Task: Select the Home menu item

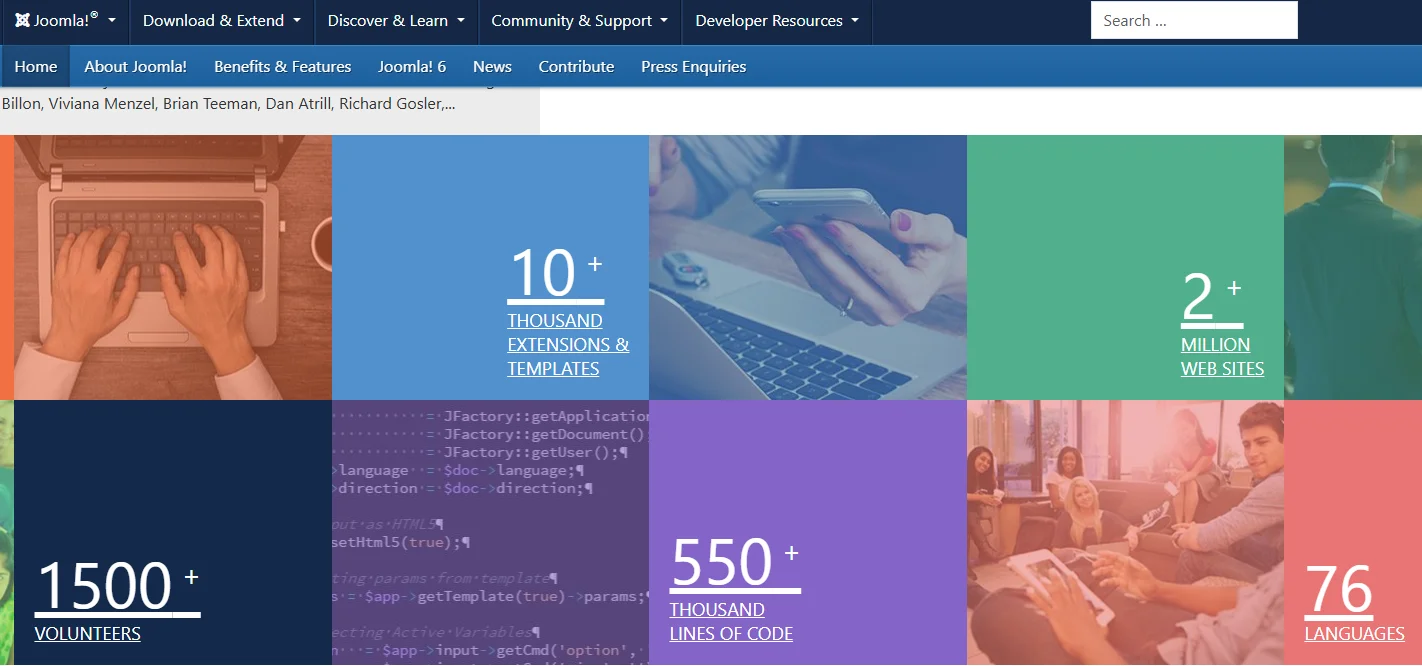Action: (35, 66)
